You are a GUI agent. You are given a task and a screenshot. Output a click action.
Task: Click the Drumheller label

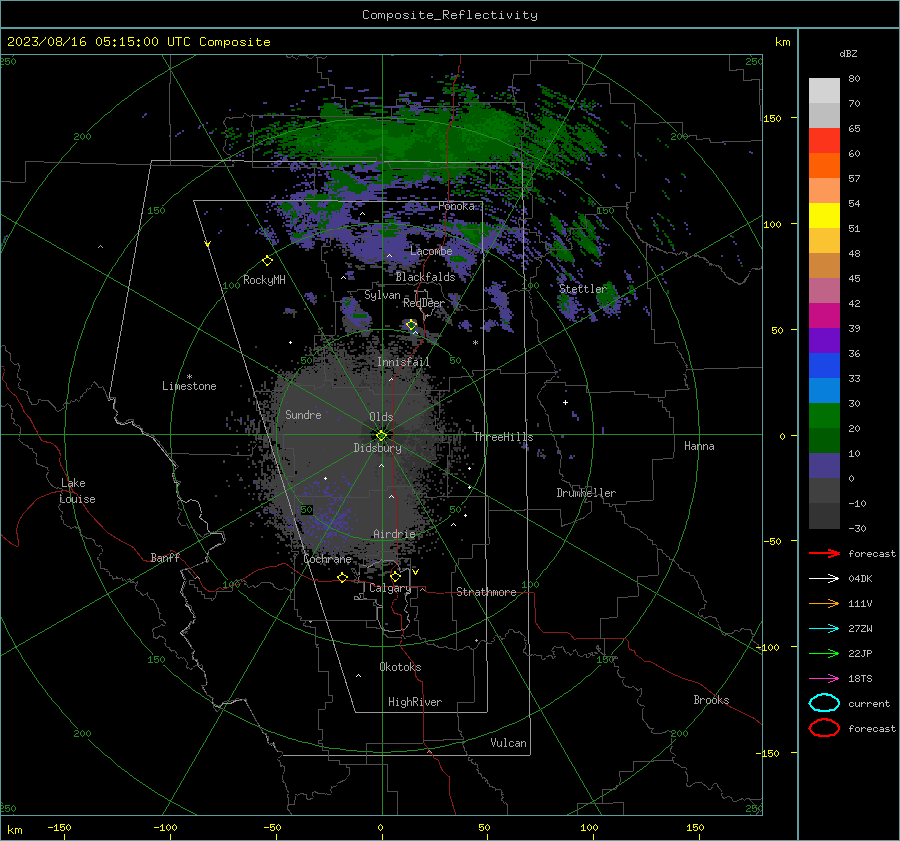(x=586, y=493)
